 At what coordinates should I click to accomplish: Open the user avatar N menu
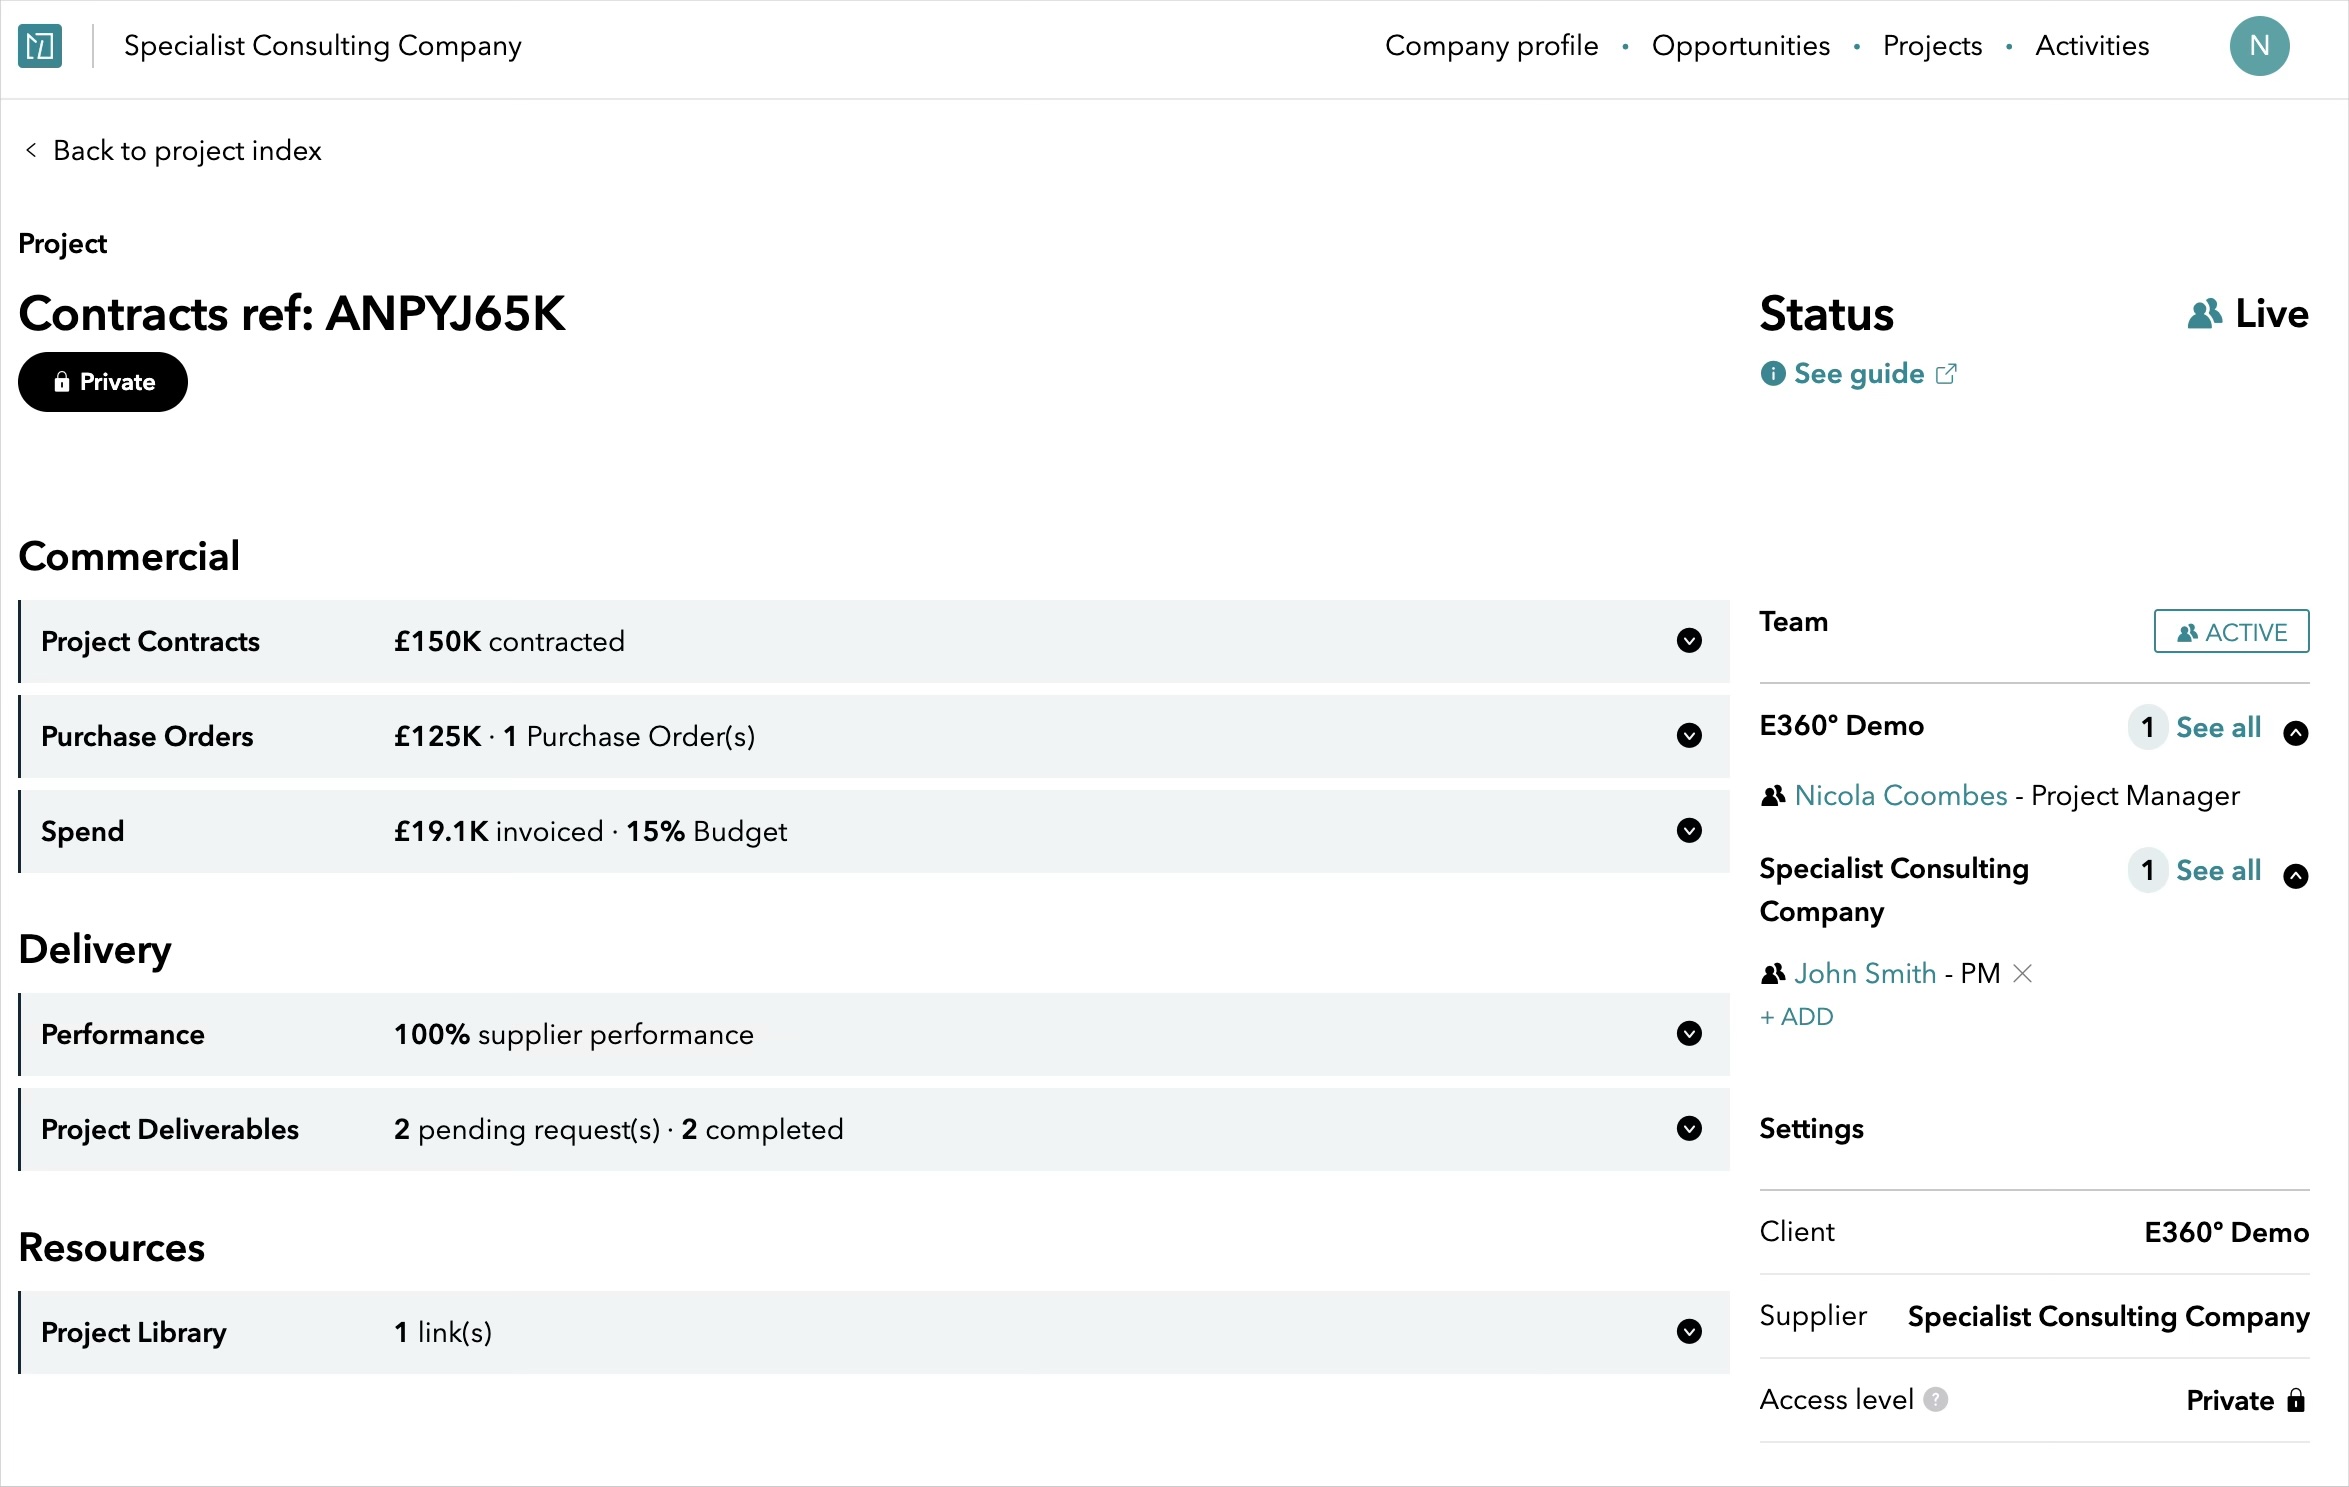pos(2259,46)
